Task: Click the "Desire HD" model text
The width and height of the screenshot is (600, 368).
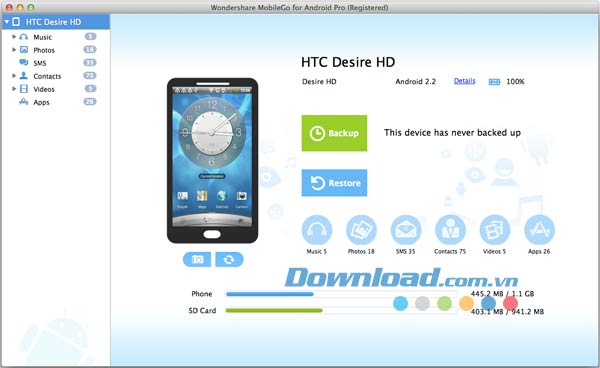Action: [x=319, y=81]
